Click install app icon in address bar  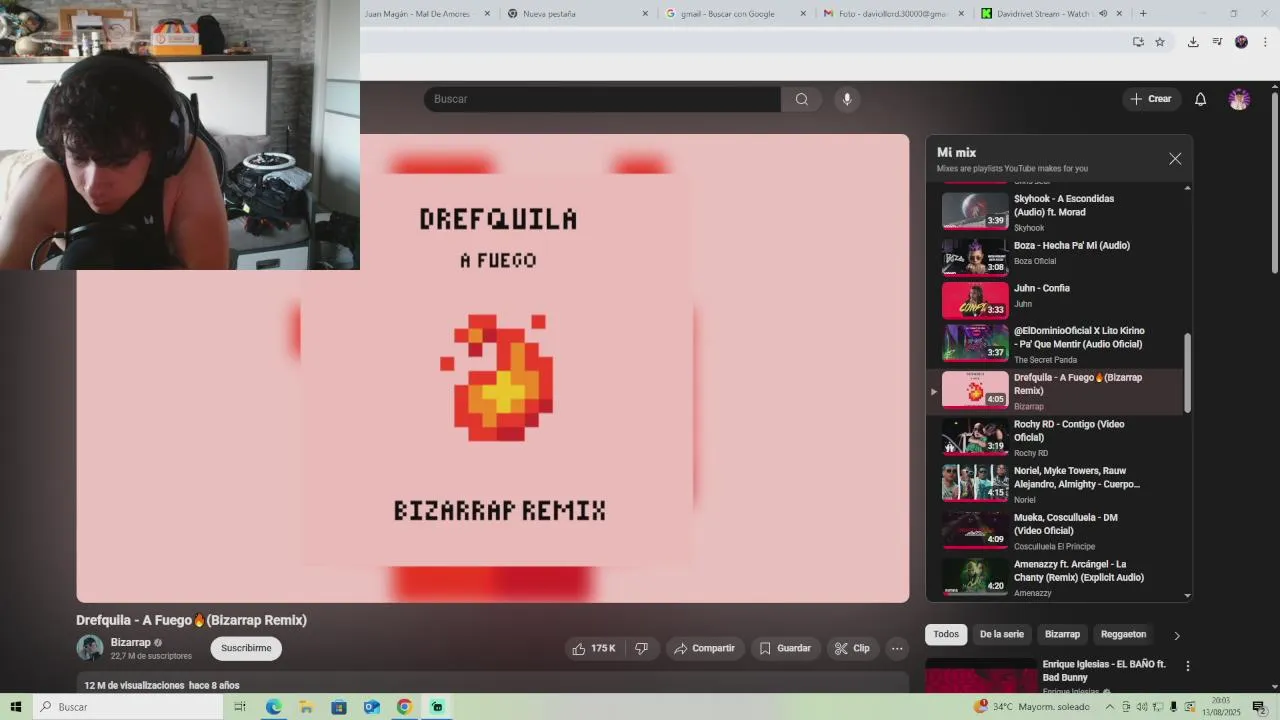[x=1138, y=42]
